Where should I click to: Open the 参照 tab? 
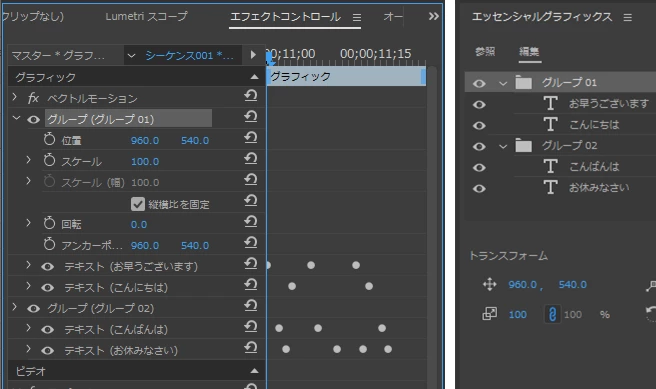485,51
